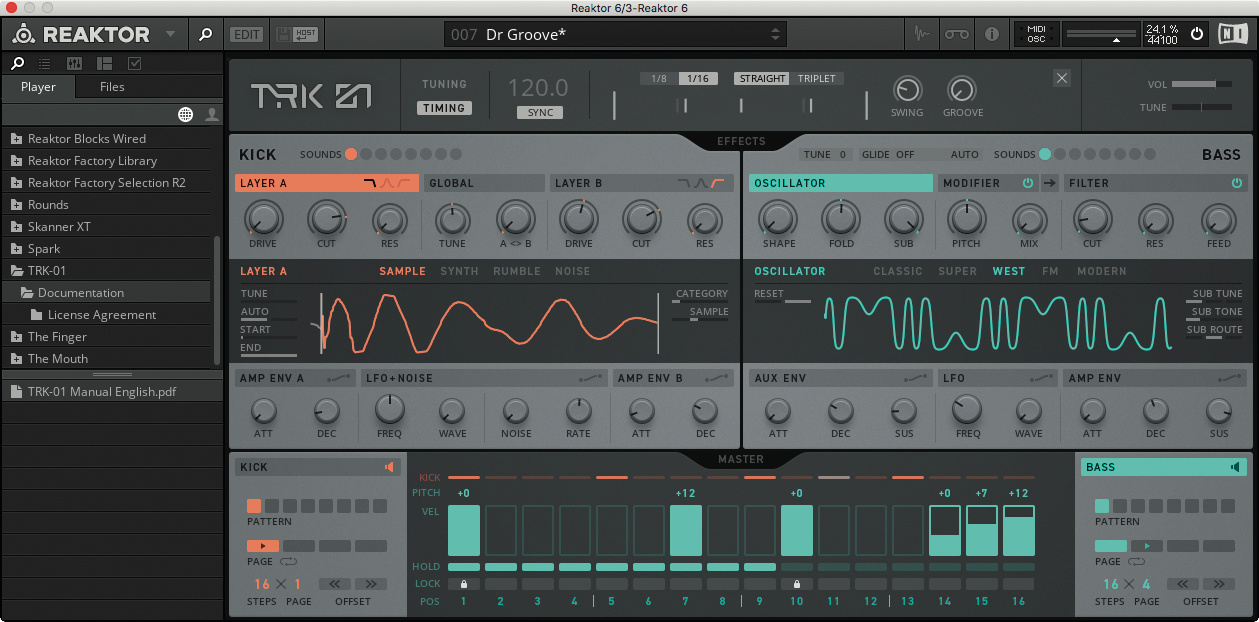Select the TRIPLET timing button
1259x622 pixels.
click(816, 79)
